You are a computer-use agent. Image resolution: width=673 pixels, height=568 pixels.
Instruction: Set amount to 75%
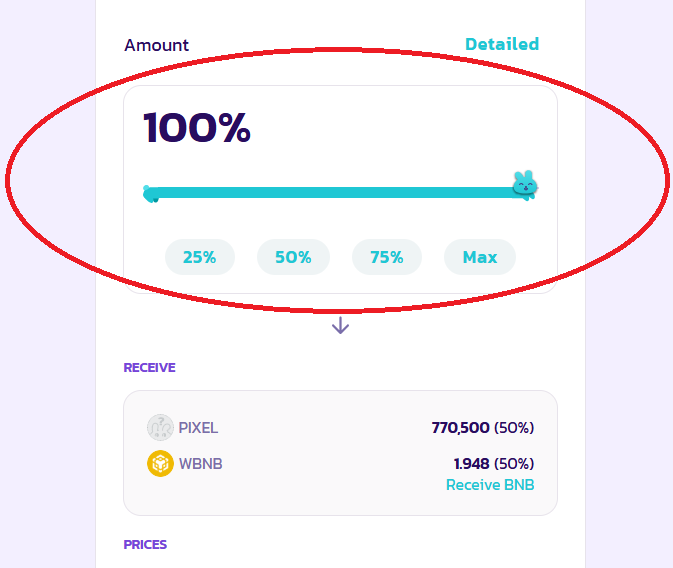point(387,257)
